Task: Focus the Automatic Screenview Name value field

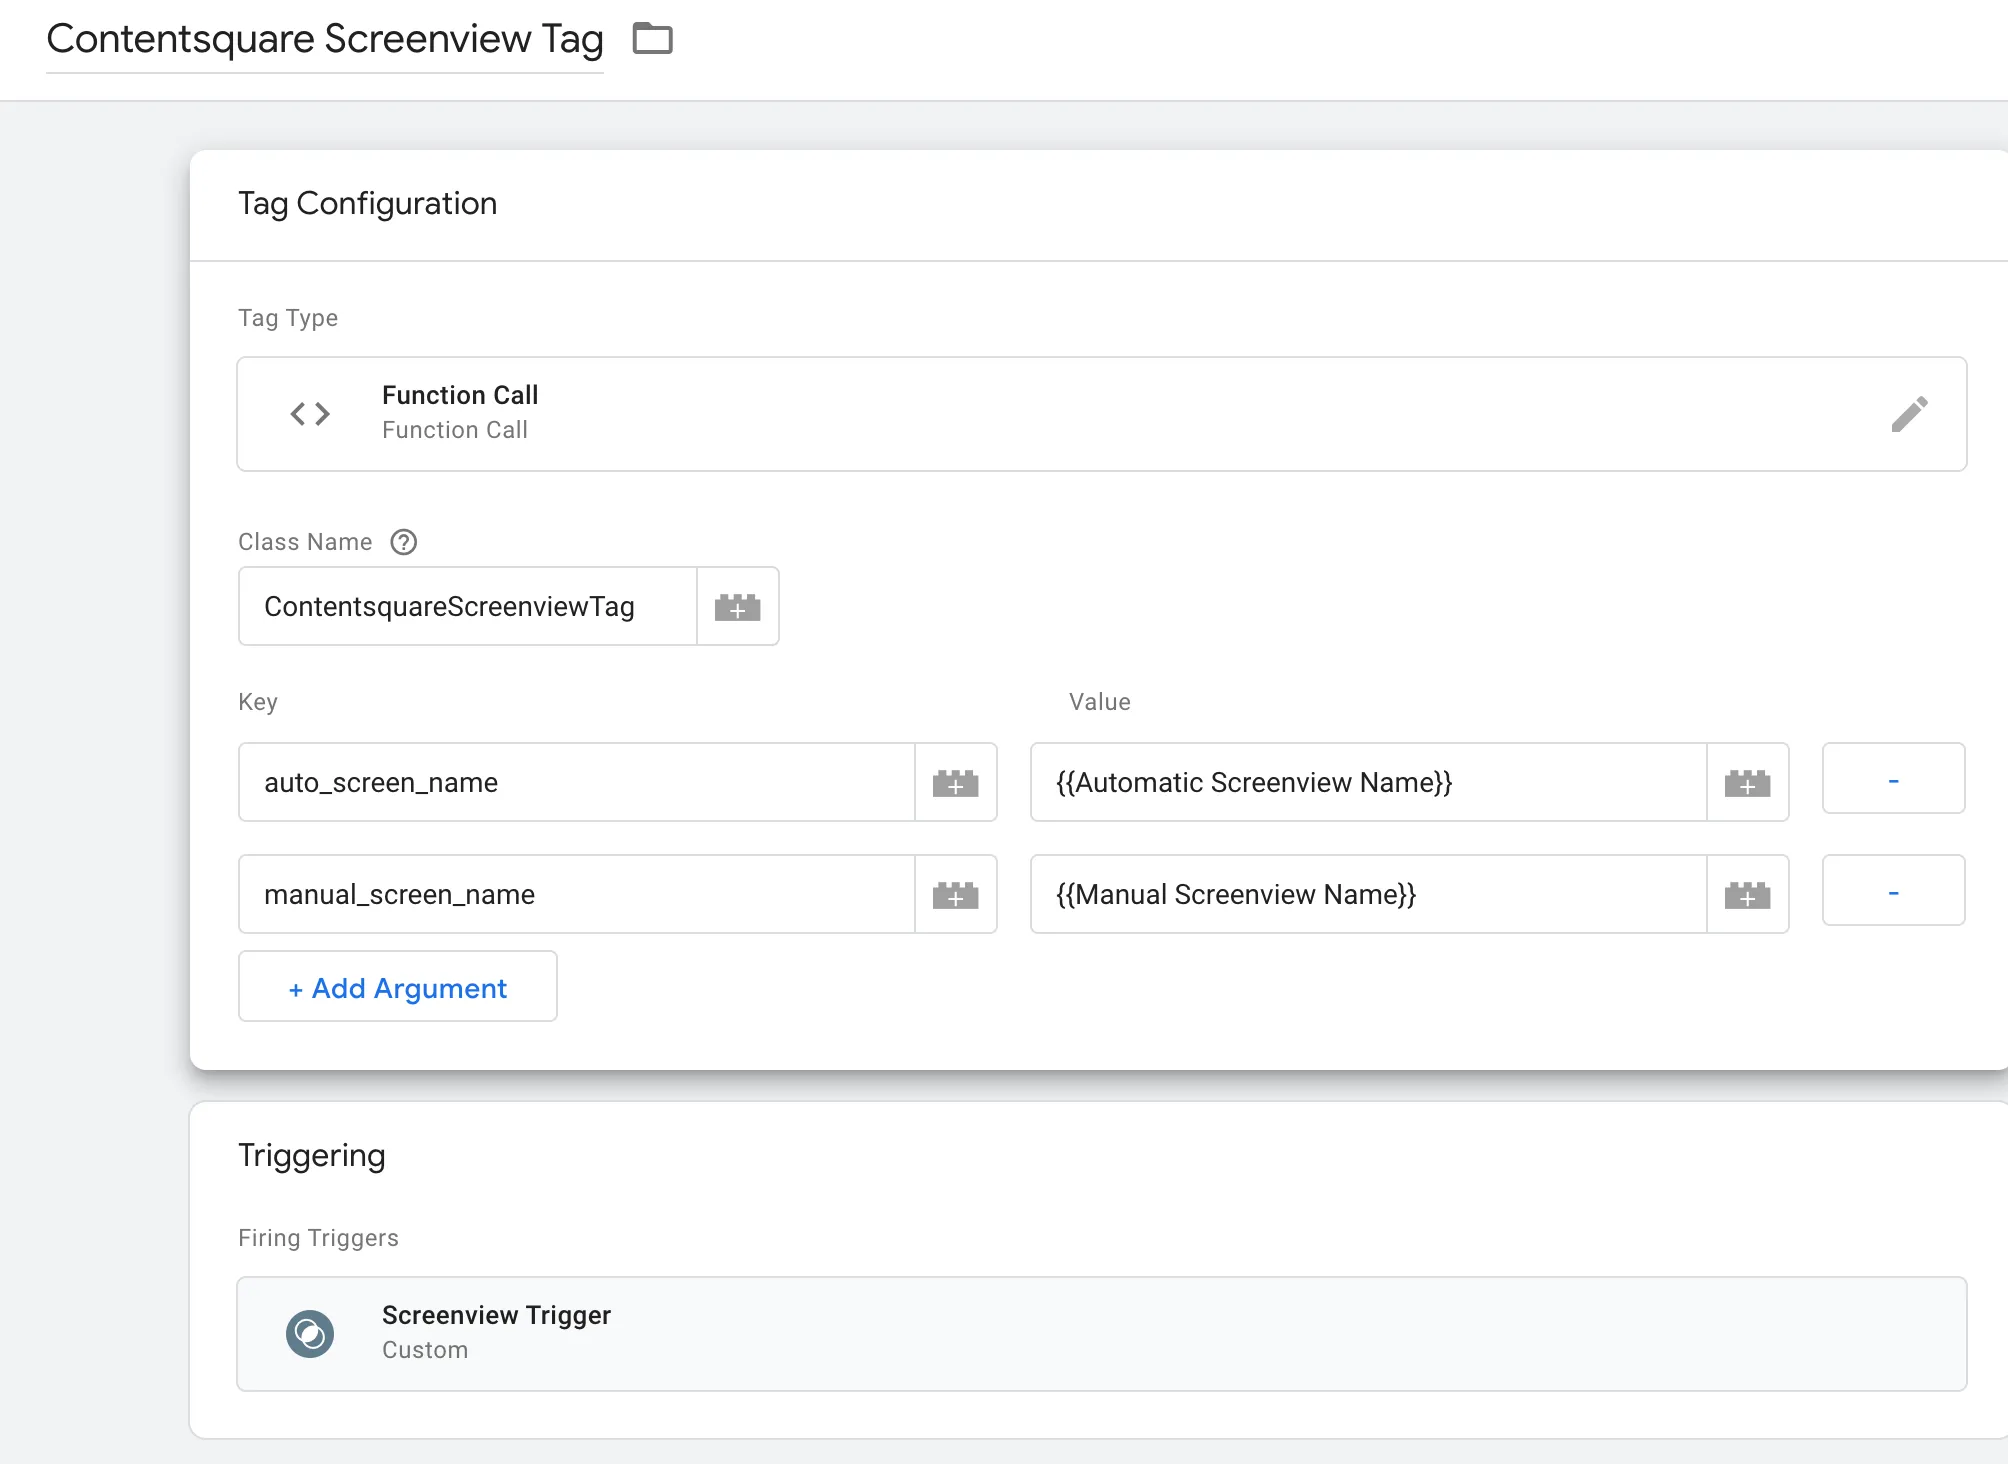Action: point(1367,783)
